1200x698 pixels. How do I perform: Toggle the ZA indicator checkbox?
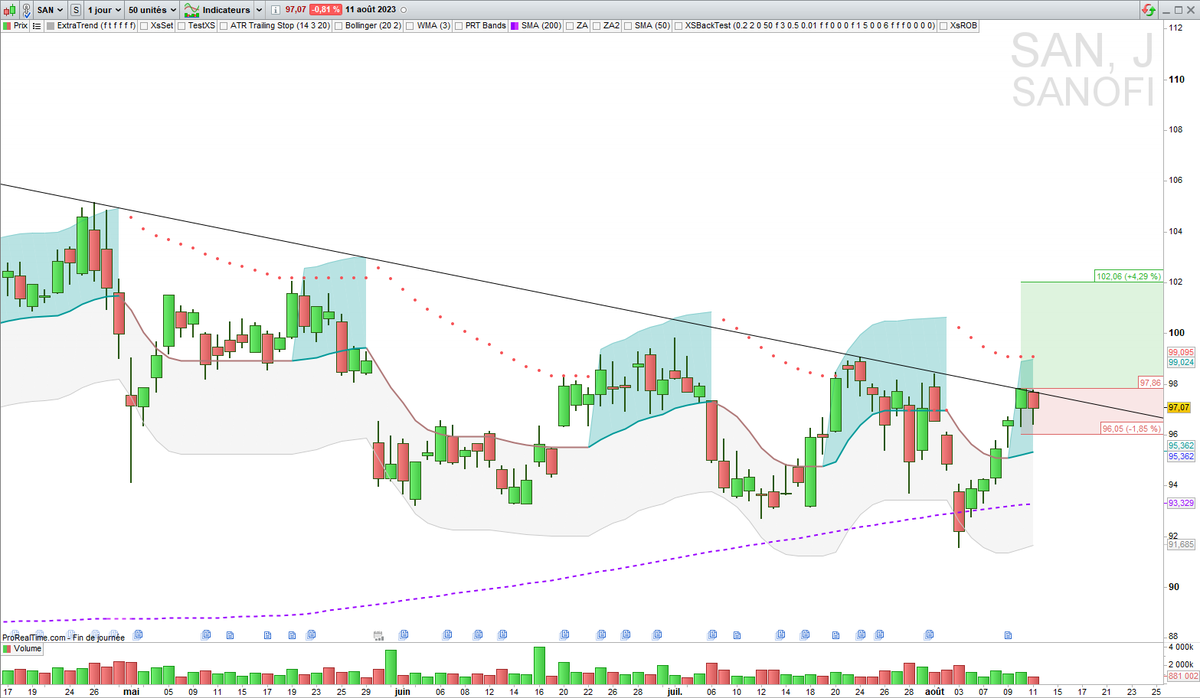click(569, 25)
